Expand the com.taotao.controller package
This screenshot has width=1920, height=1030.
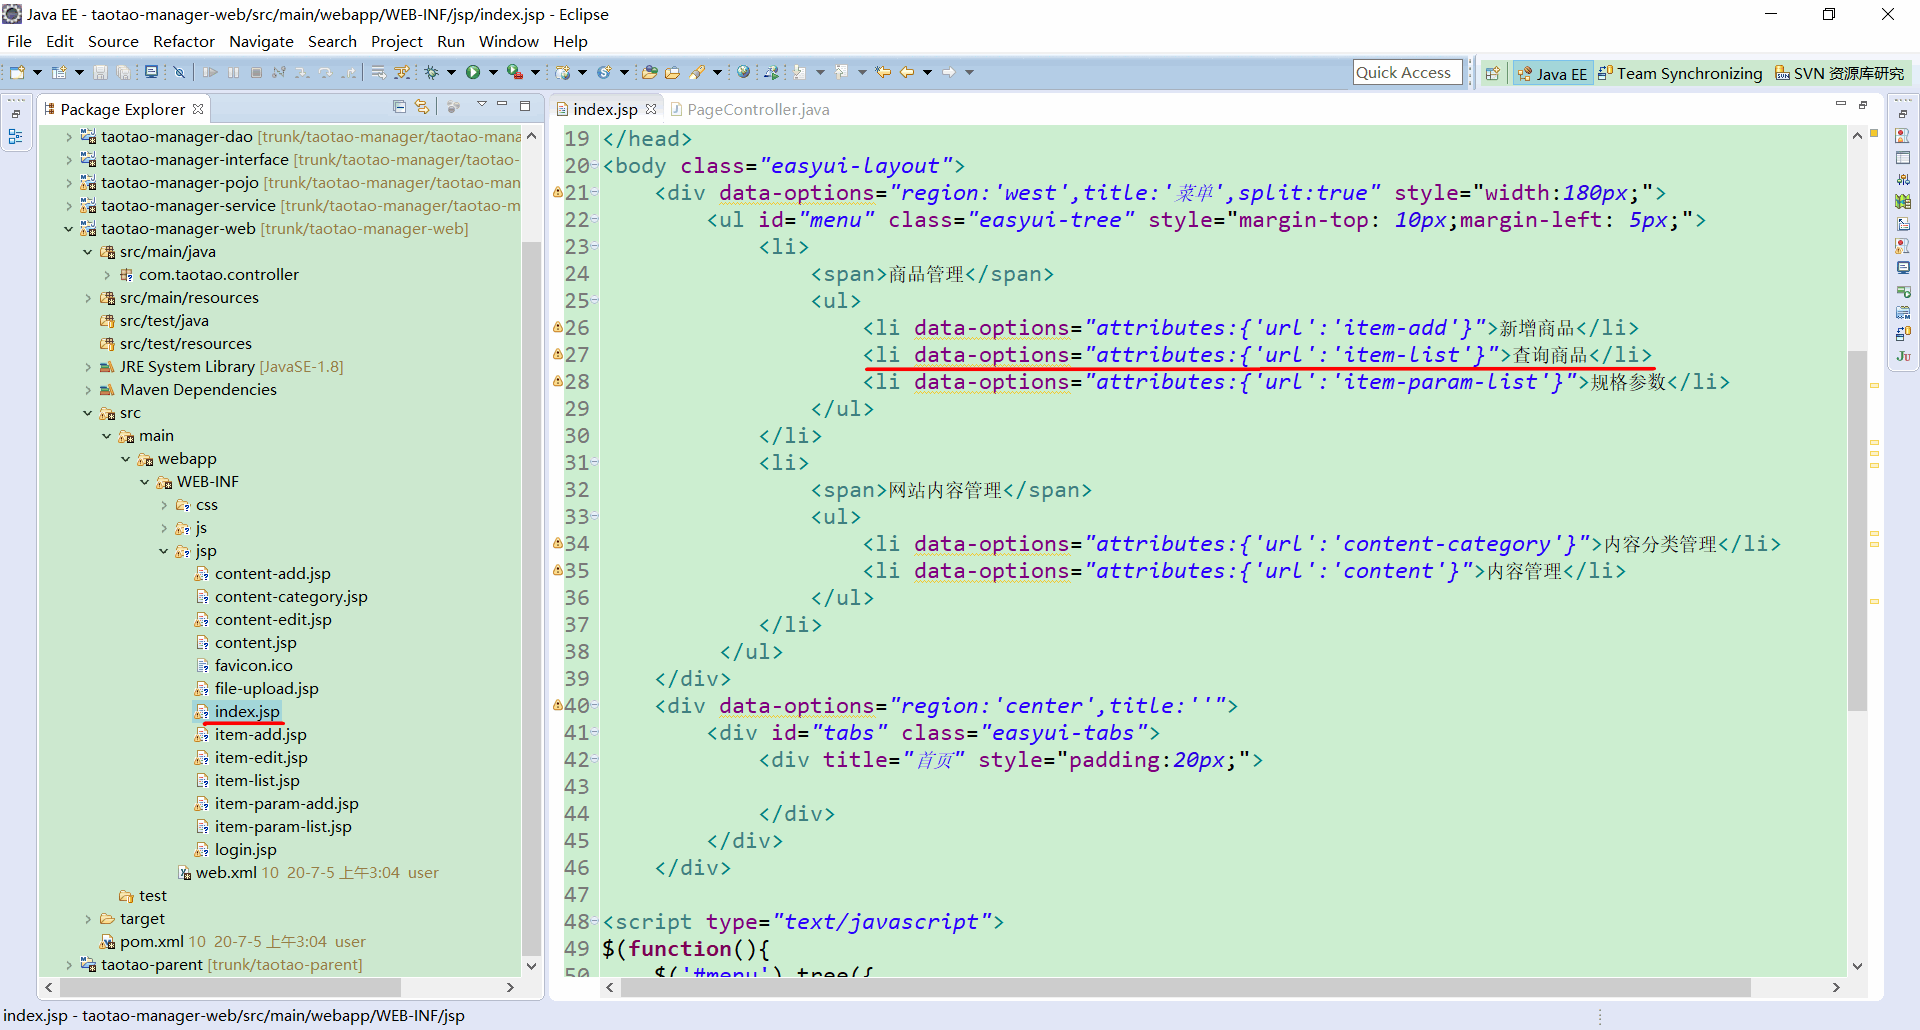(x=107, y=275)
